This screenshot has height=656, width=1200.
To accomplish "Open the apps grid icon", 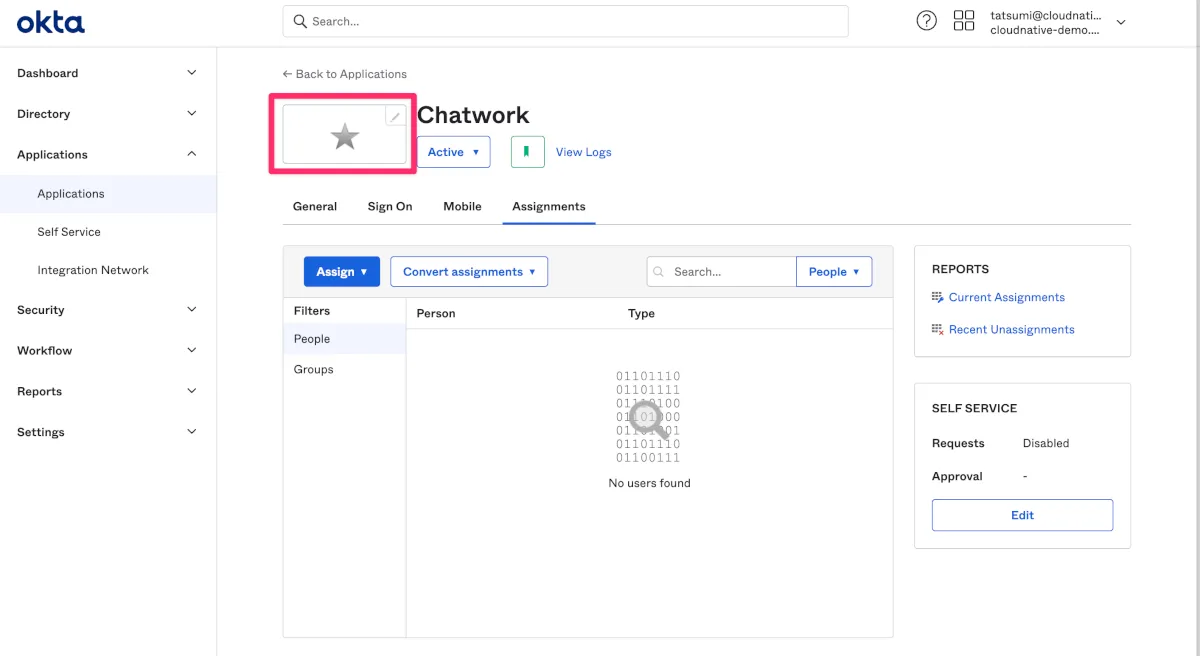I will (964, 21).
